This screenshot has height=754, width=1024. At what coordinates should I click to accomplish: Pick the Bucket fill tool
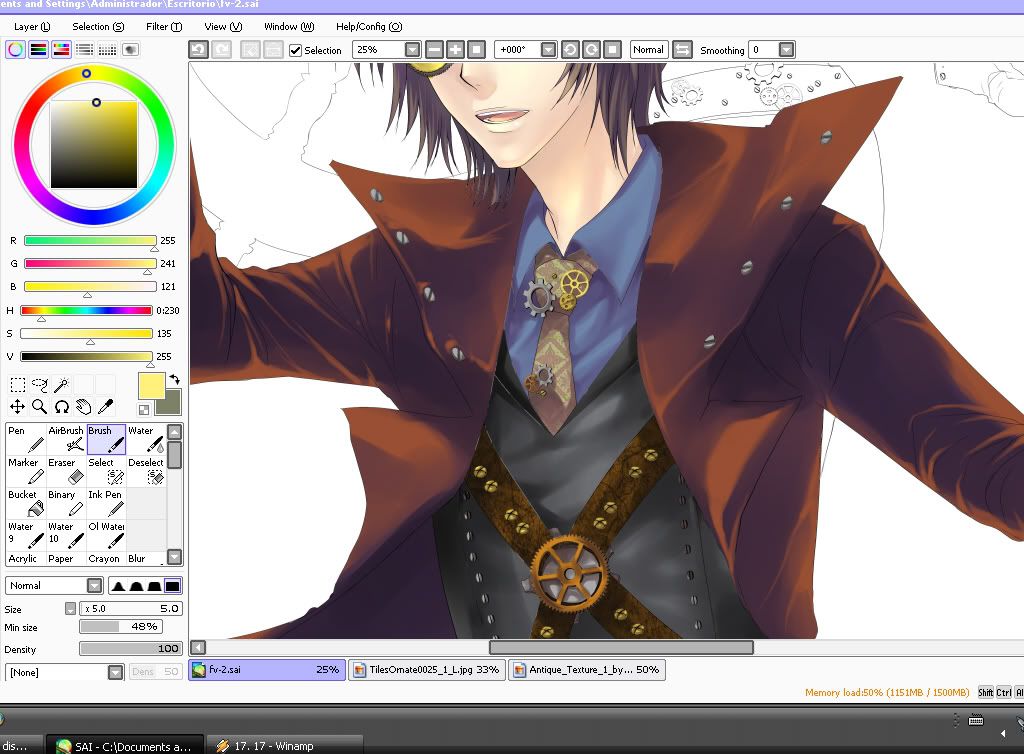point(25,503)
